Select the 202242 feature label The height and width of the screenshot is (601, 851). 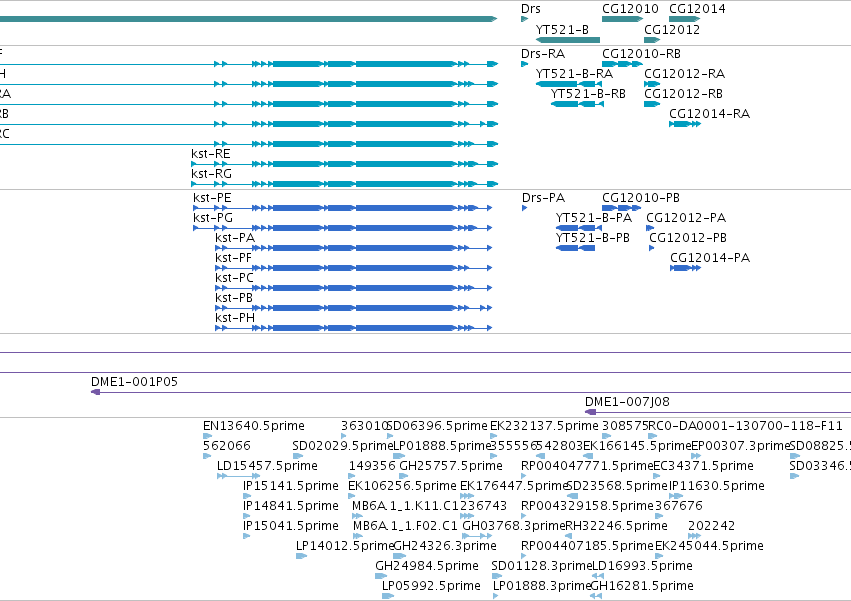tap(712, 526)
